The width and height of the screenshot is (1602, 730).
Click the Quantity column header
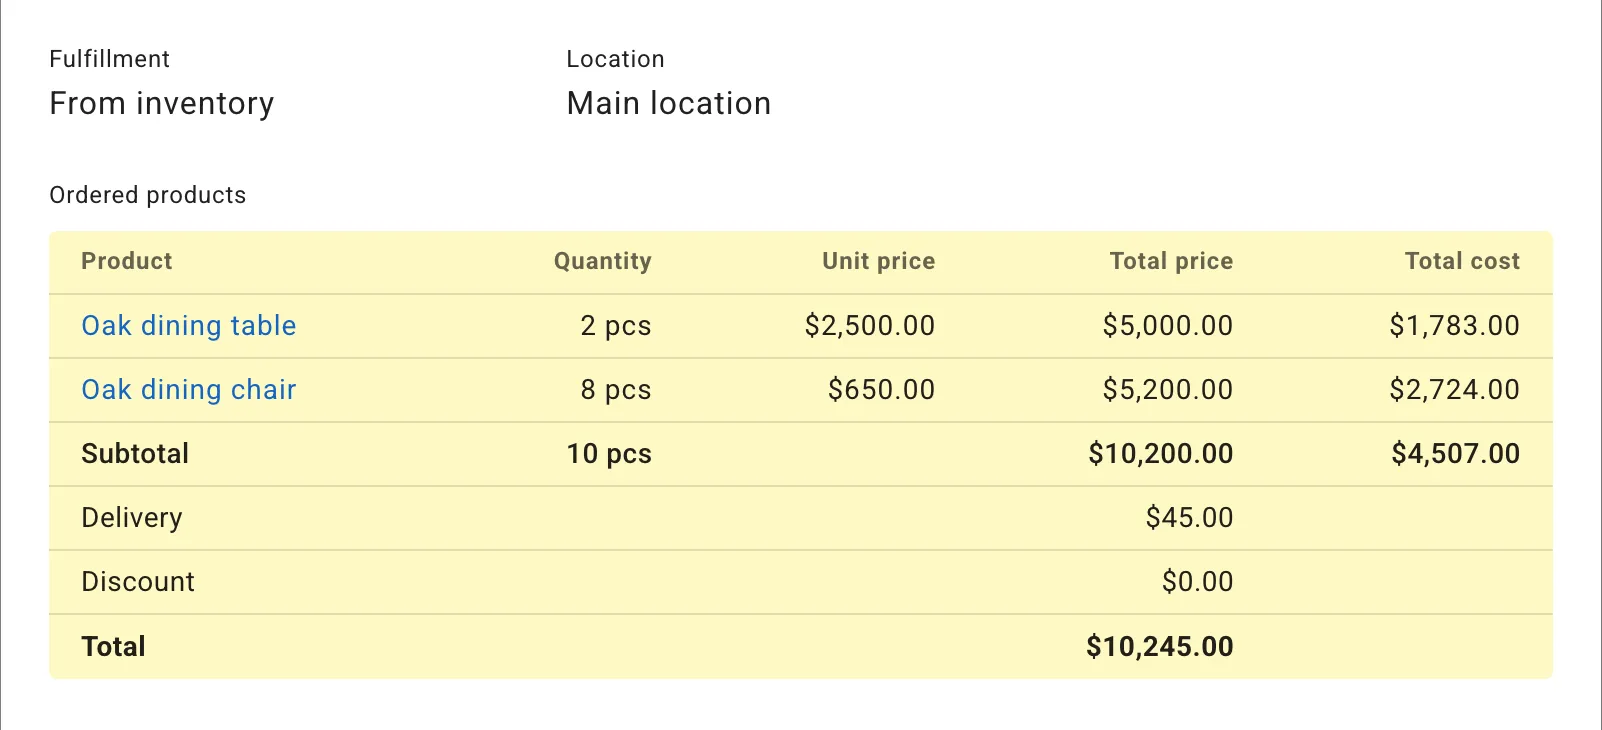click(602, 261)
